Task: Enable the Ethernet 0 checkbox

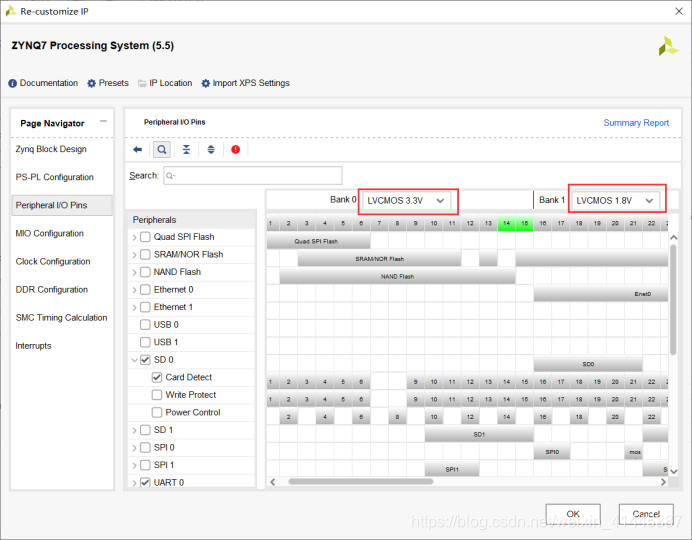Action: pos(145,290)
